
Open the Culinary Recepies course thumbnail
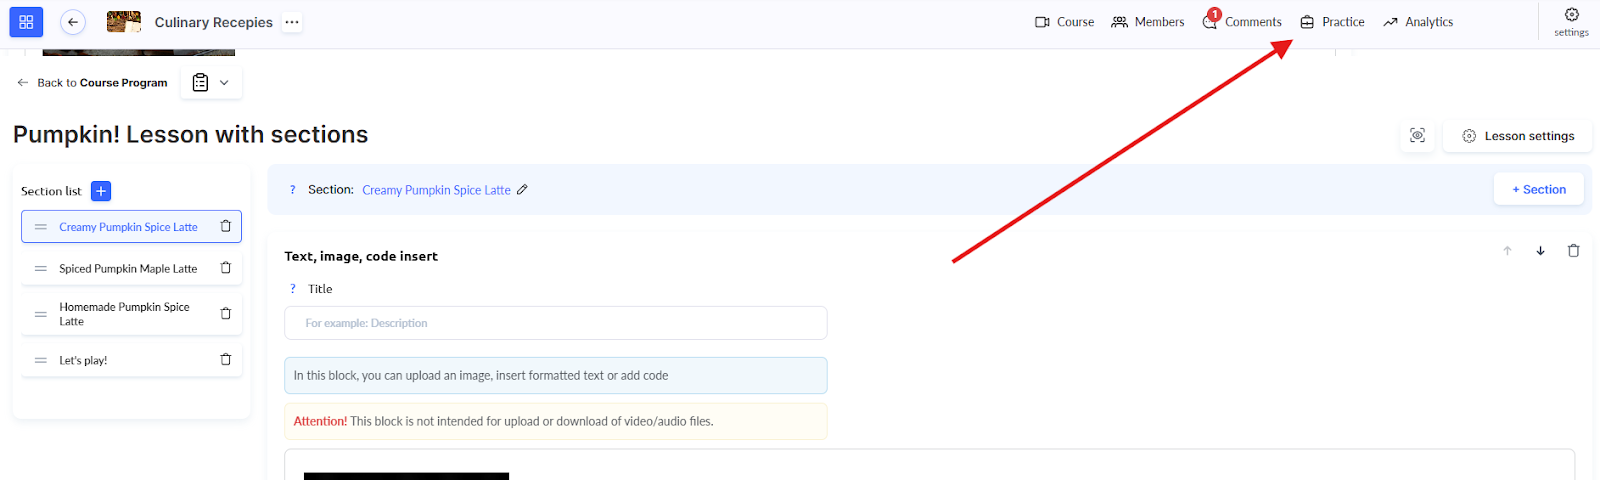click(x=124, y=21)
